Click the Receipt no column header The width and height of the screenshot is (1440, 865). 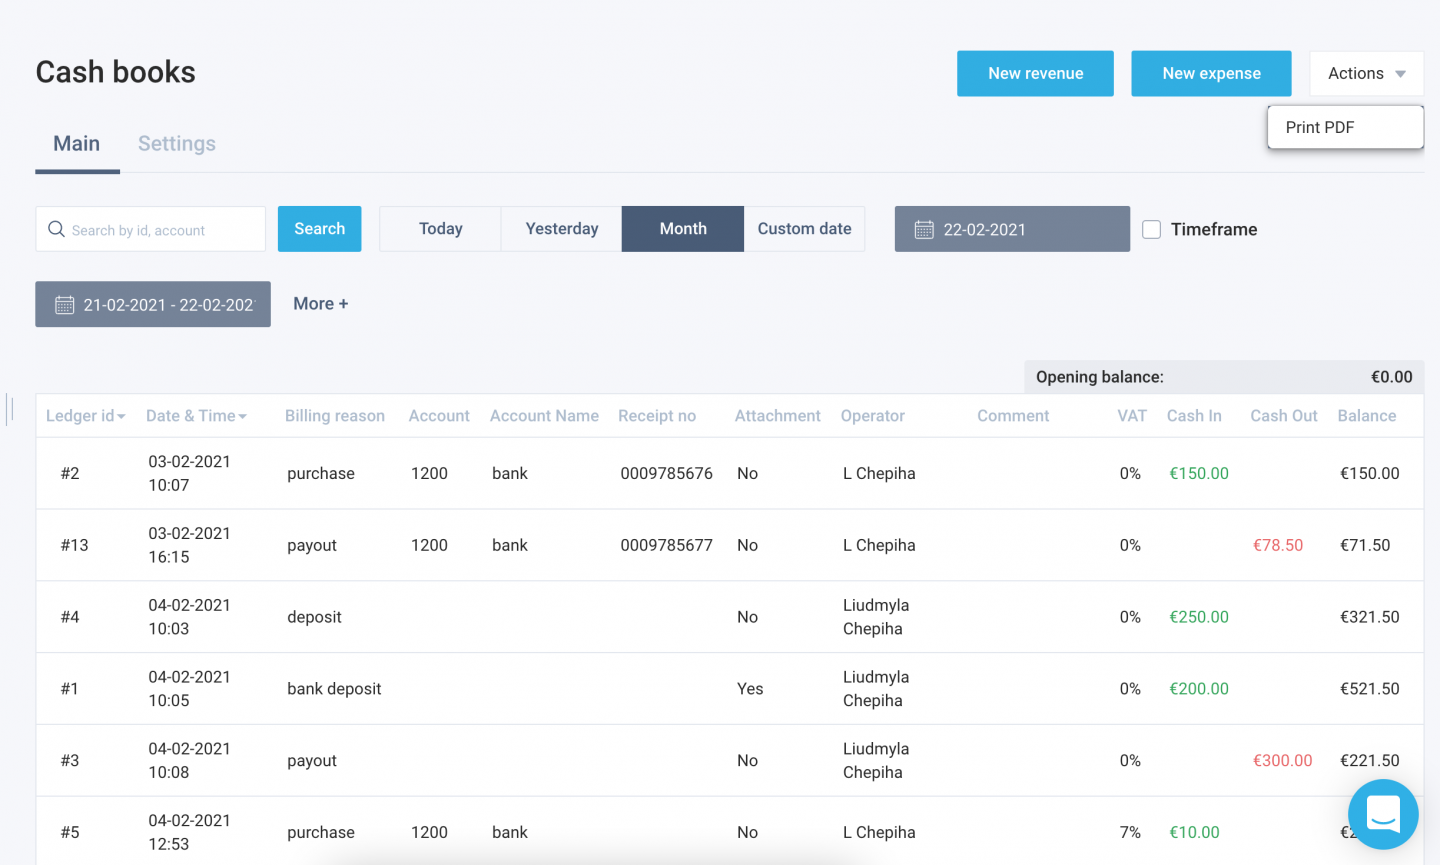(x=657, y=416)
